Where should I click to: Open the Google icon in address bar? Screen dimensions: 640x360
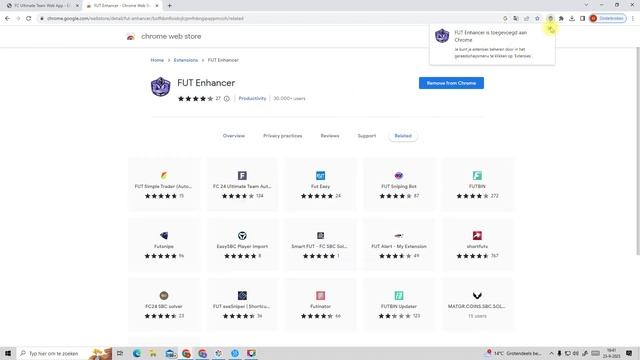(505, 18)
